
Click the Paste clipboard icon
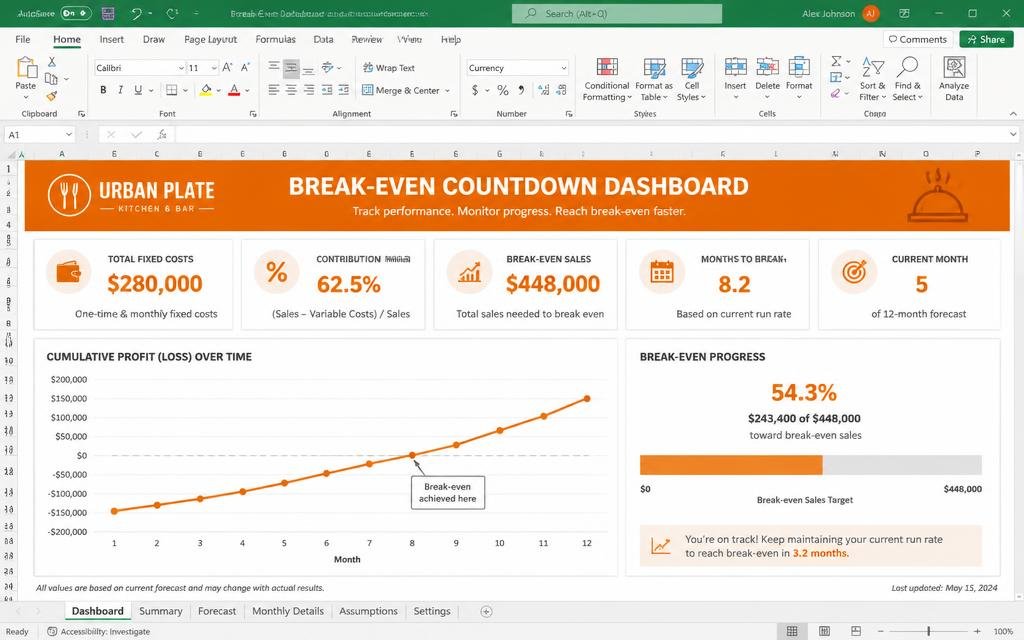click(26, 67)
